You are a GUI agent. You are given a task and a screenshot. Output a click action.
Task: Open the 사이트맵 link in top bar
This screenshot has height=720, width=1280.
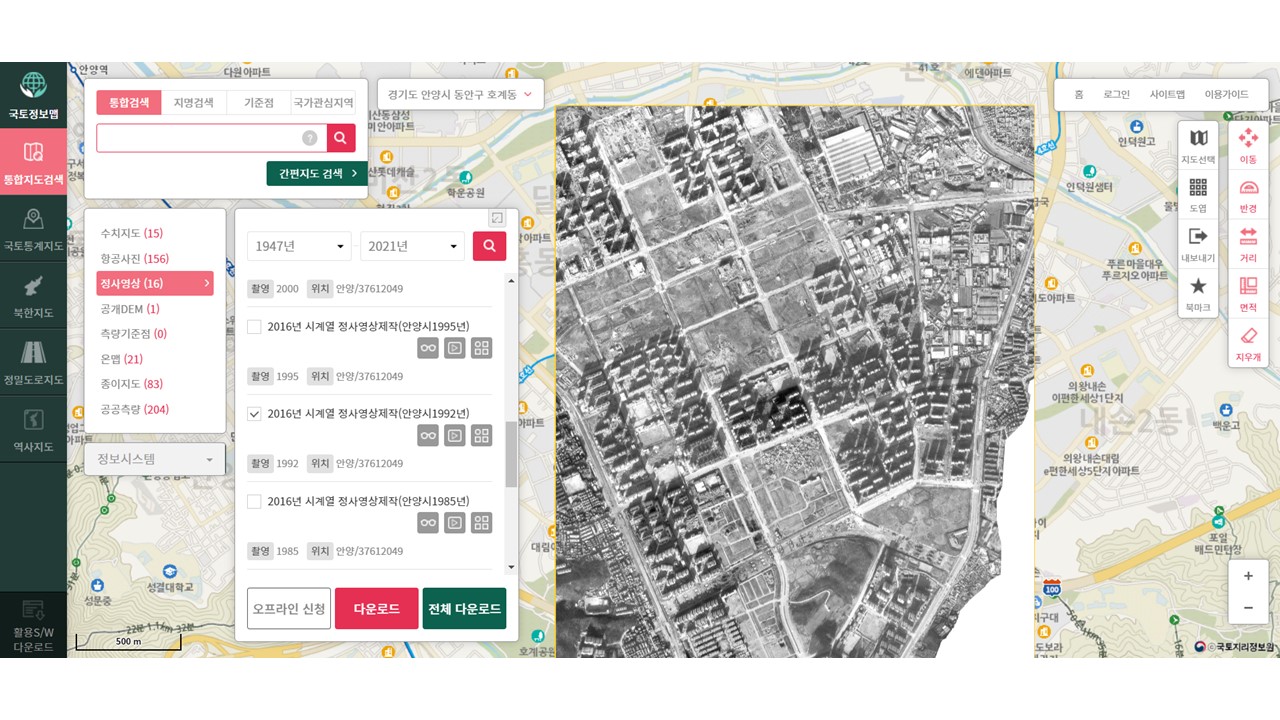(x=1167, y=94)
